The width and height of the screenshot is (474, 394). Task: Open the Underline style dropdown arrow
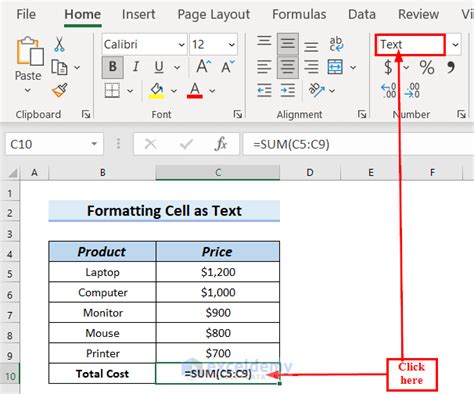(177, 68)
